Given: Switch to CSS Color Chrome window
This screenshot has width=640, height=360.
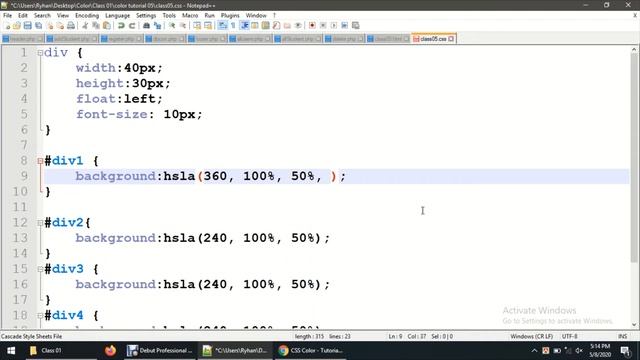Looking at the screenshot, I should tap(311, 351).
